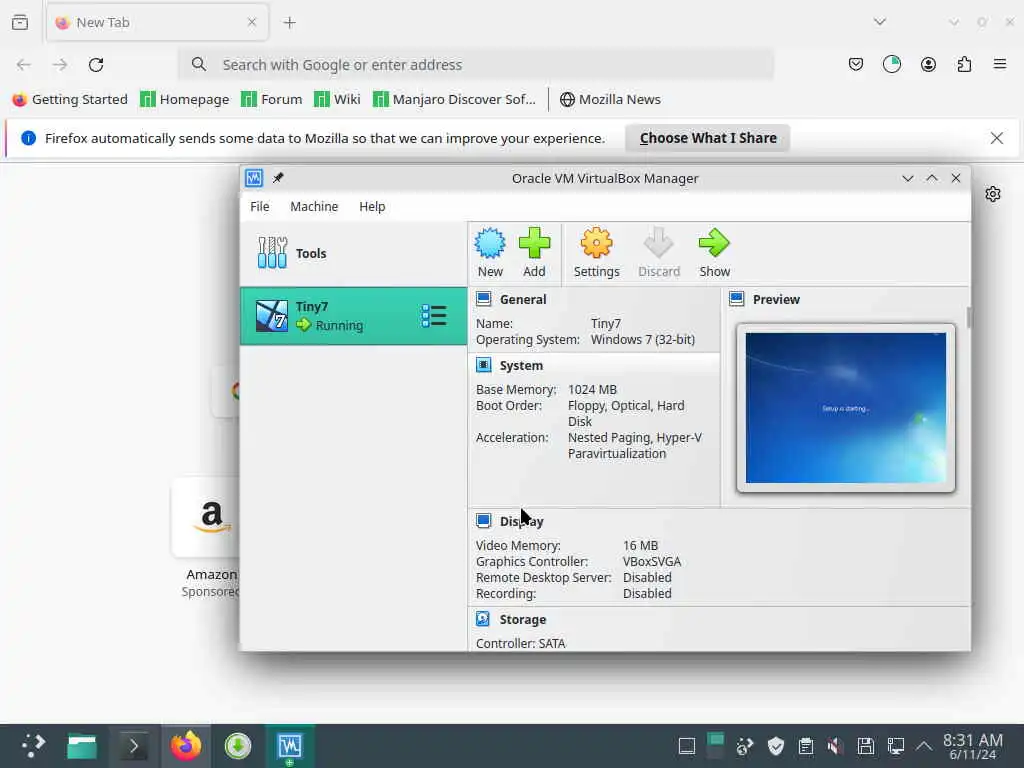Click the muted volume tray icon
The width and height of the screenshot is (1024, 768).
[x=835, y=746]
